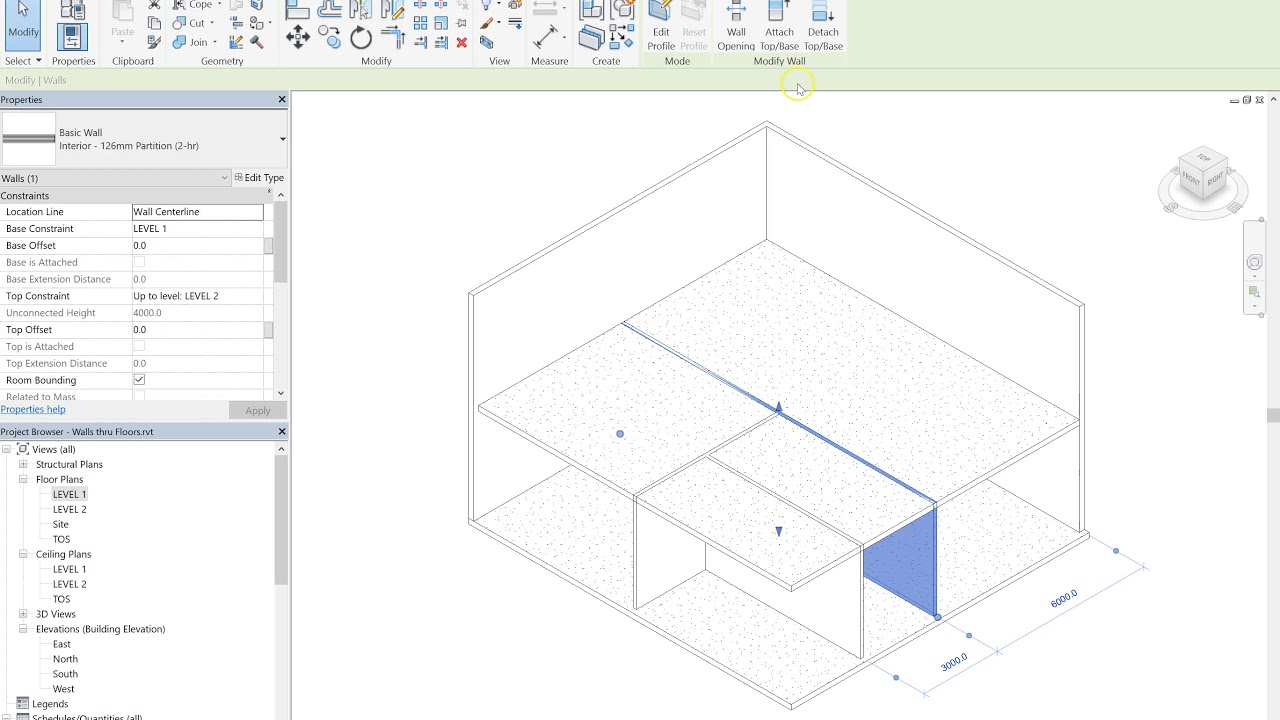Click the Demolish hammer icon
1280x720 pixels.
point(257,42)
